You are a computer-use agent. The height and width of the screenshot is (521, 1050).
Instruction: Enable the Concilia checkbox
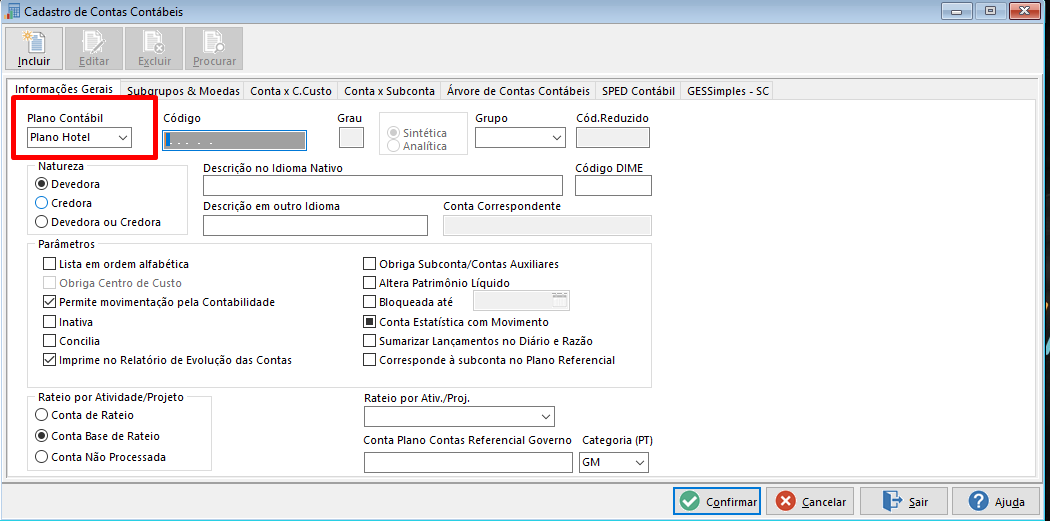49,341
